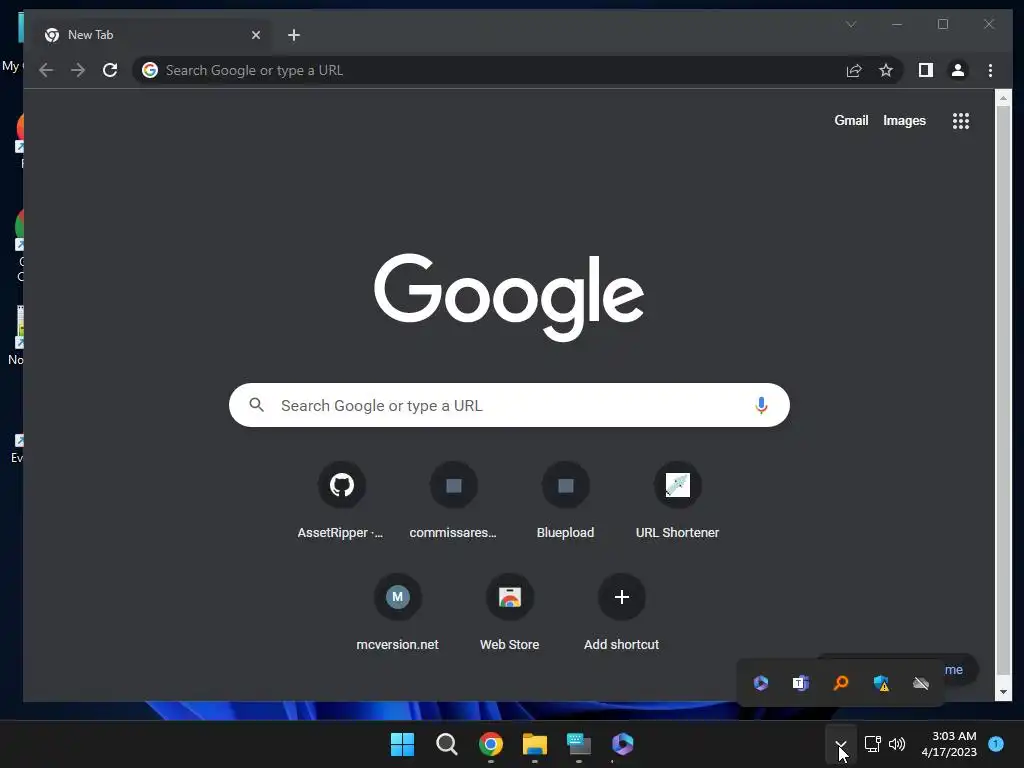
Task: Maximize the Chrome window
Action: (x=943, y=24)
